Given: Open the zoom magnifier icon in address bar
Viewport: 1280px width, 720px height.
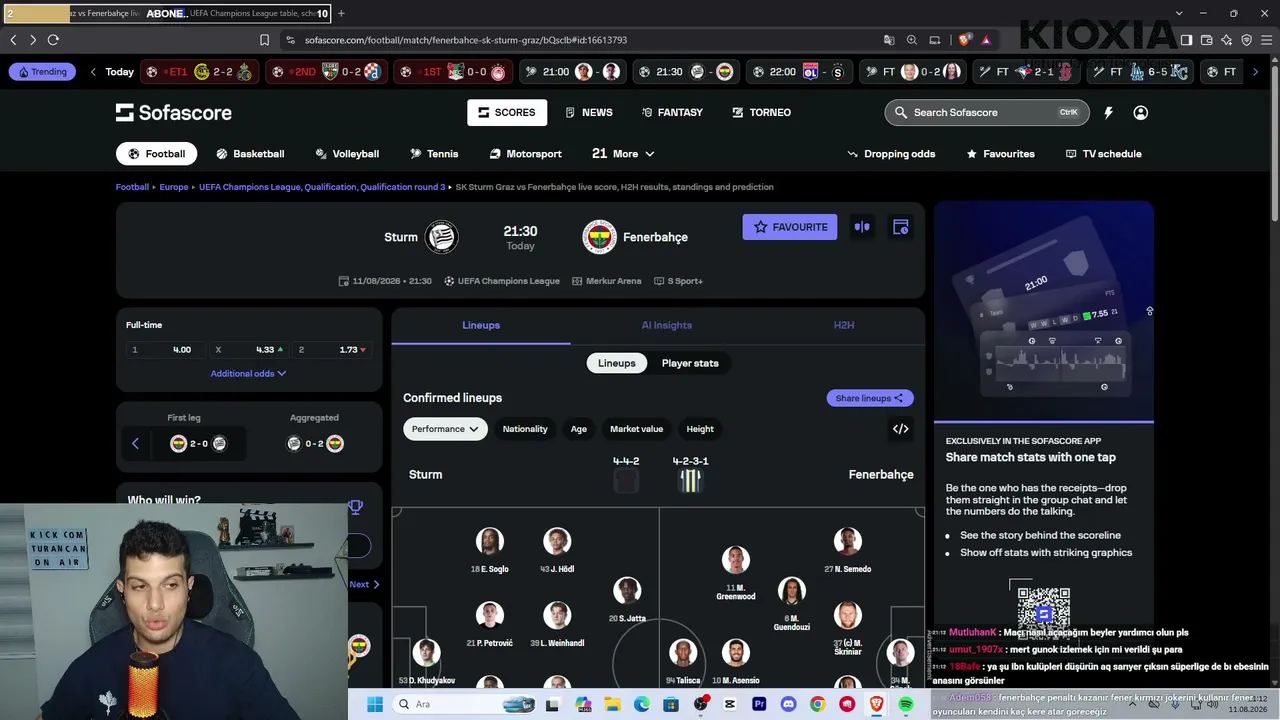Looking at the screenshot, I should point(912,40).
